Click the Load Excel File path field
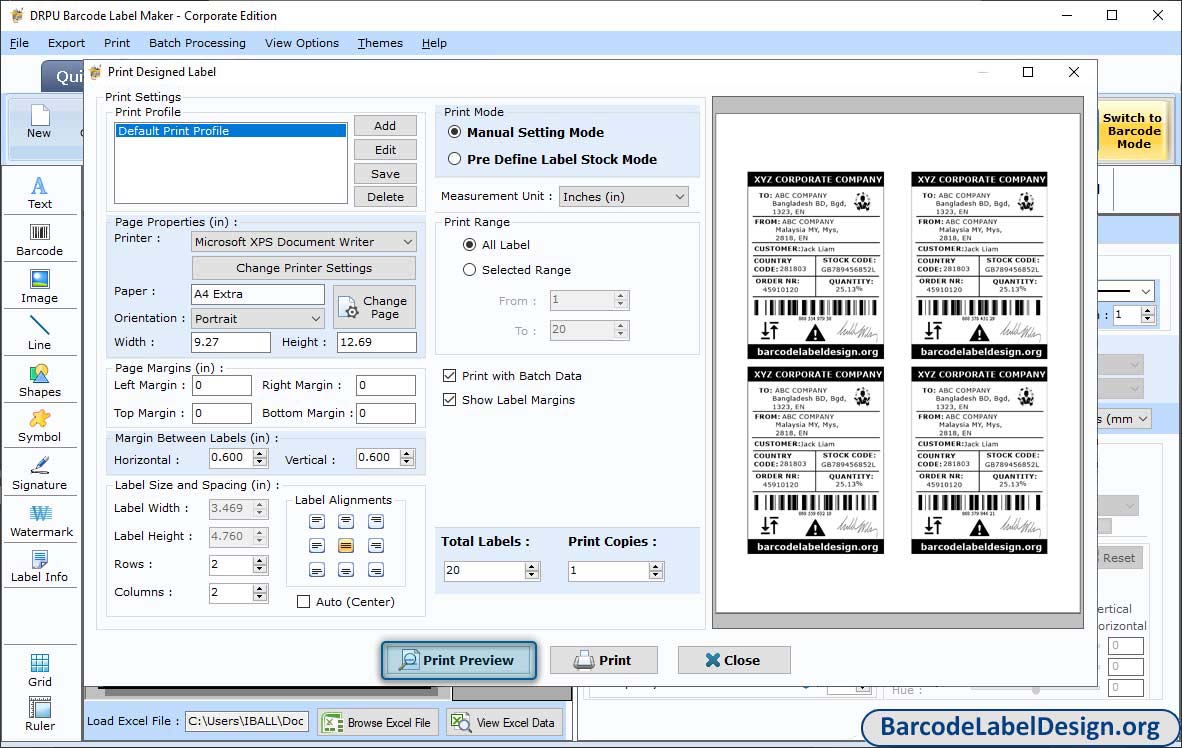Screen dimensions: 1182x748 (247, 721)
